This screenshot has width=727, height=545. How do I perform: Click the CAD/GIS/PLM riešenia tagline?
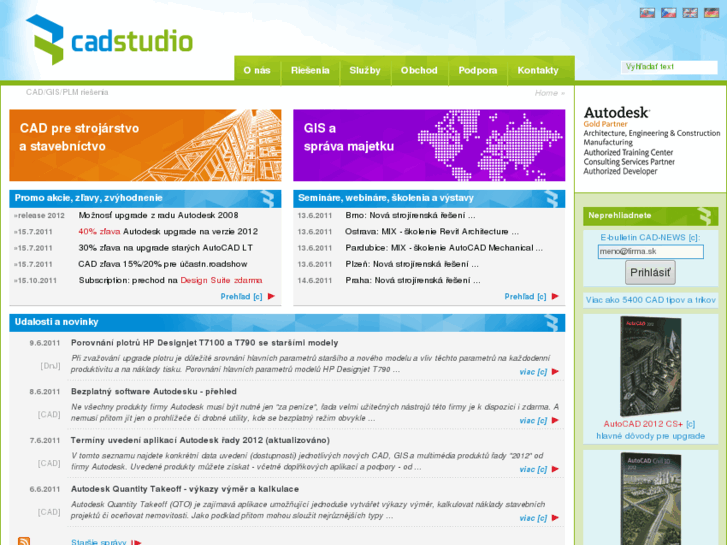67,92
